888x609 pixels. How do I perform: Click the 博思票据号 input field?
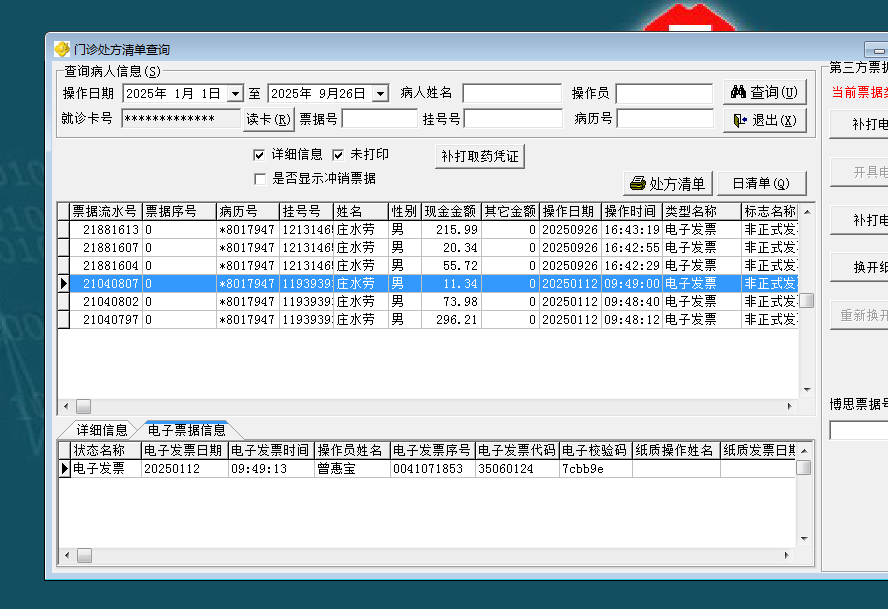(x=859, y=430)
